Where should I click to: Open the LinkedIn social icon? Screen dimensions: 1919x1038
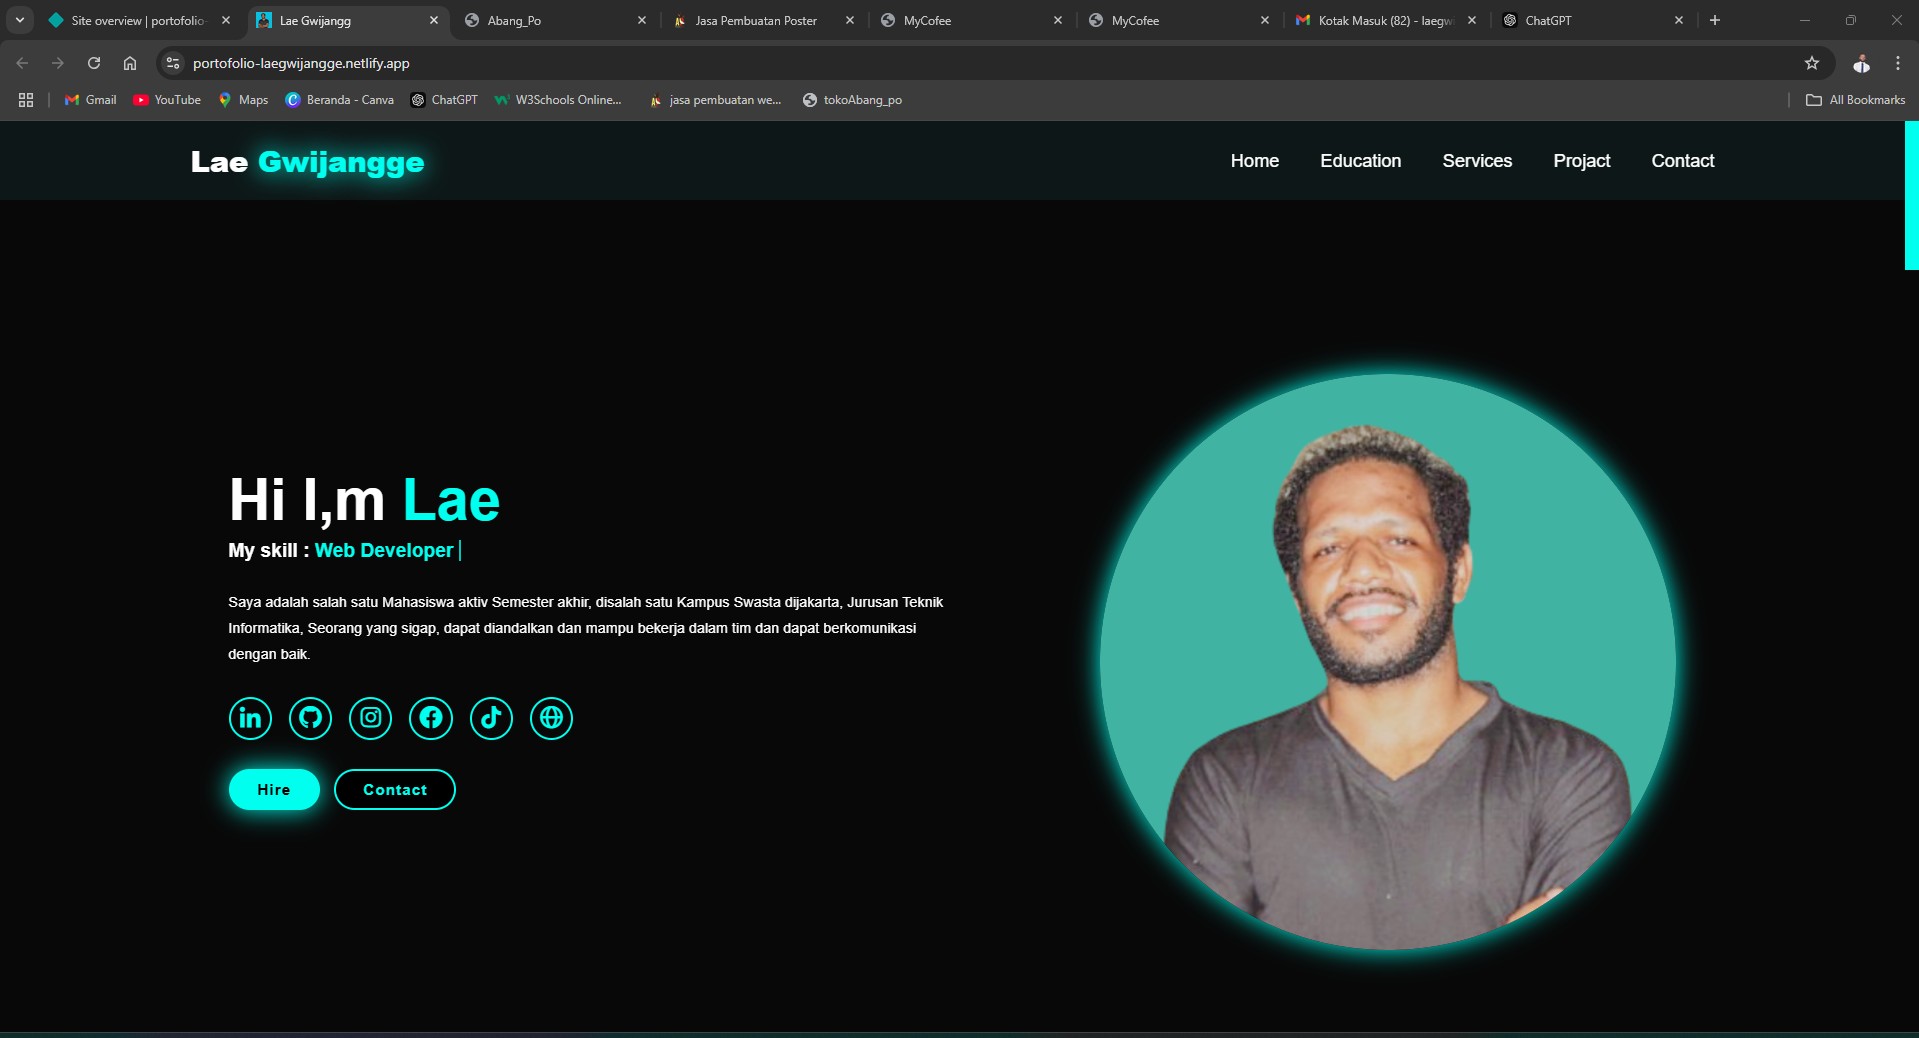[x=250, y=718]
